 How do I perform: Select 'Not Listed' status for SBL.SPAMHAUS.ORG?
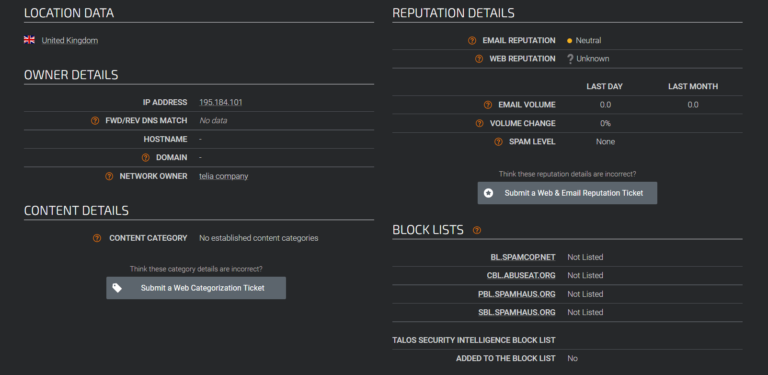point(585,312)
